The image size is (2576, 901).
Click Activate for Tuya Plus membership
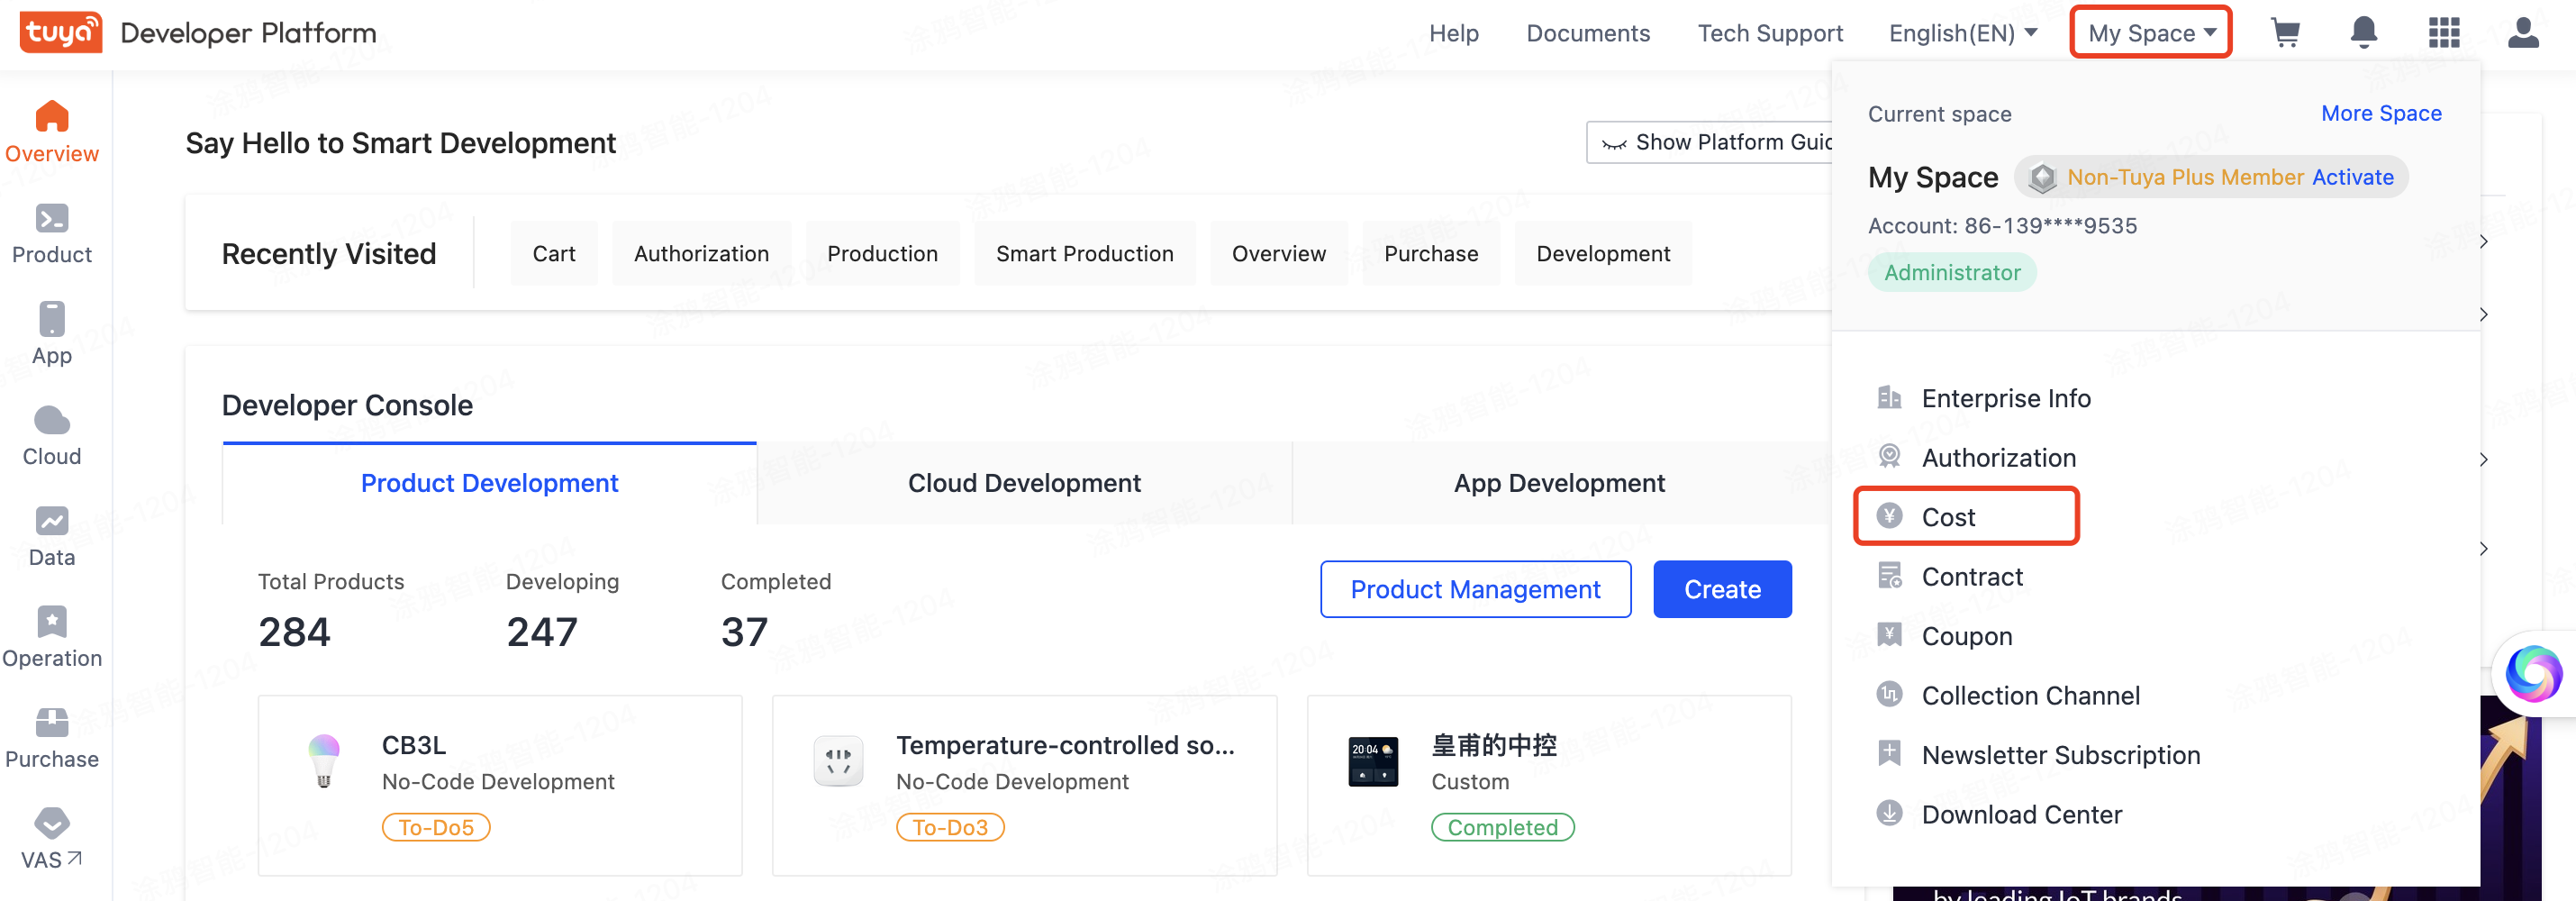click(2352, 177)
